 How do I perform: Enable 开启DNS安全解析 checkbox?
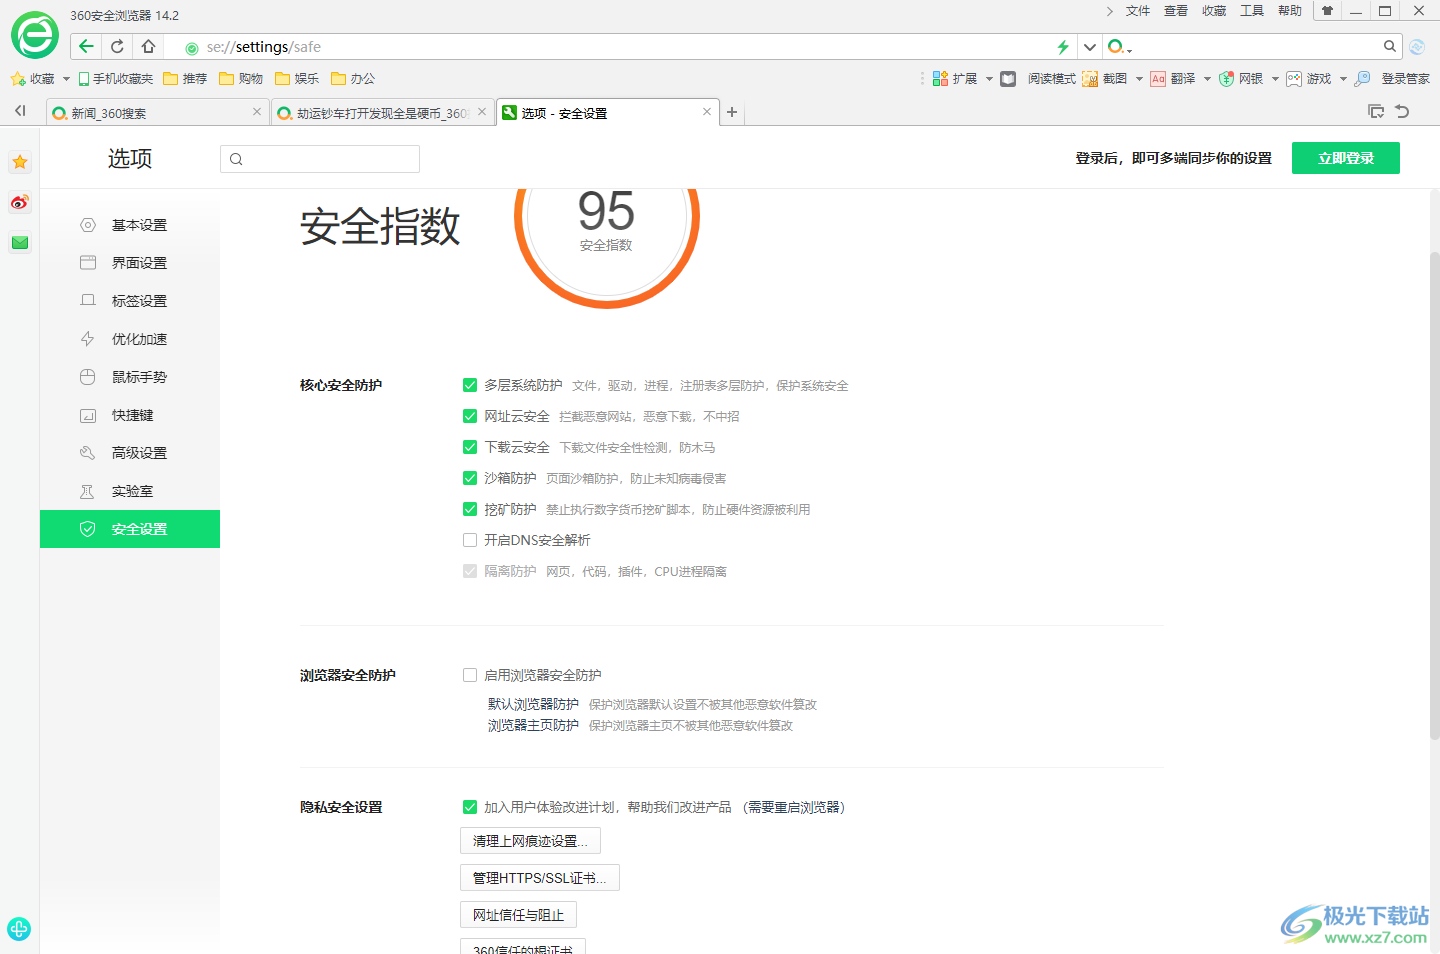(x=470, y=540)
